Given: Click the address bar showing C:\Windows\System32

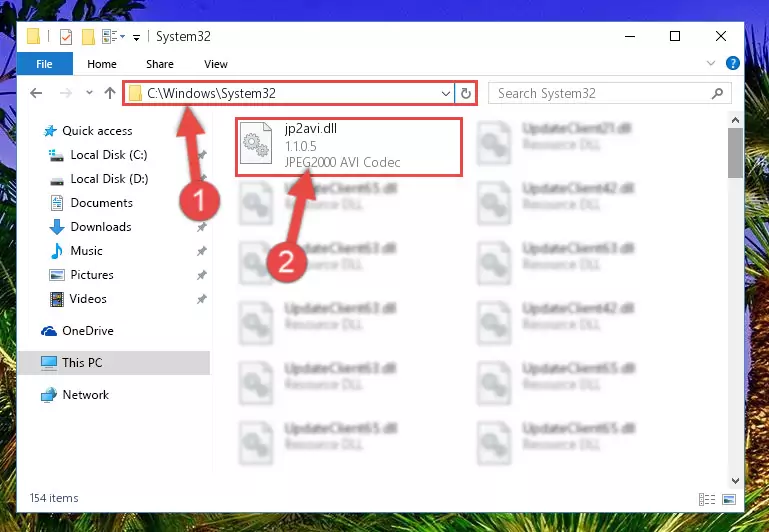Looking at the screenshot, I should pos(289,93).
